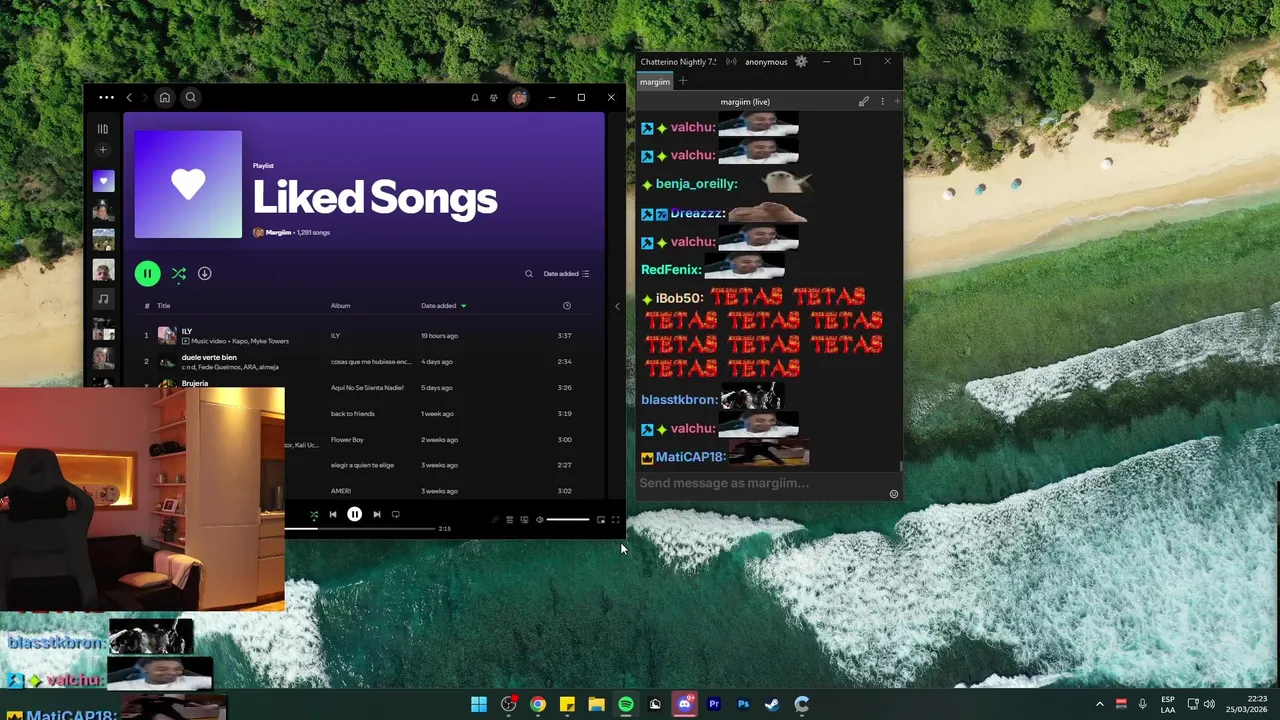Open Google Chrome from the taskbar

(538, 704)
